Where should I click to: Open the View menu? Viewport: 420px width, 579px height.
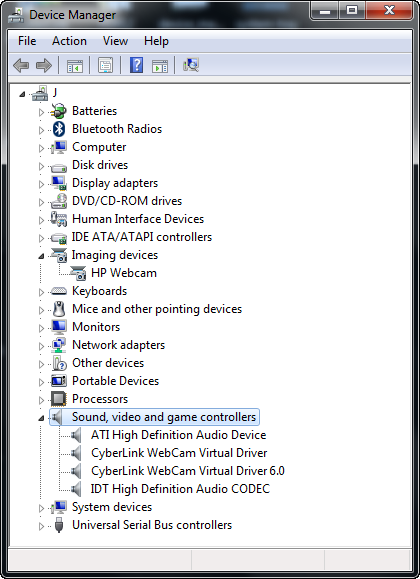coord(116,41)
